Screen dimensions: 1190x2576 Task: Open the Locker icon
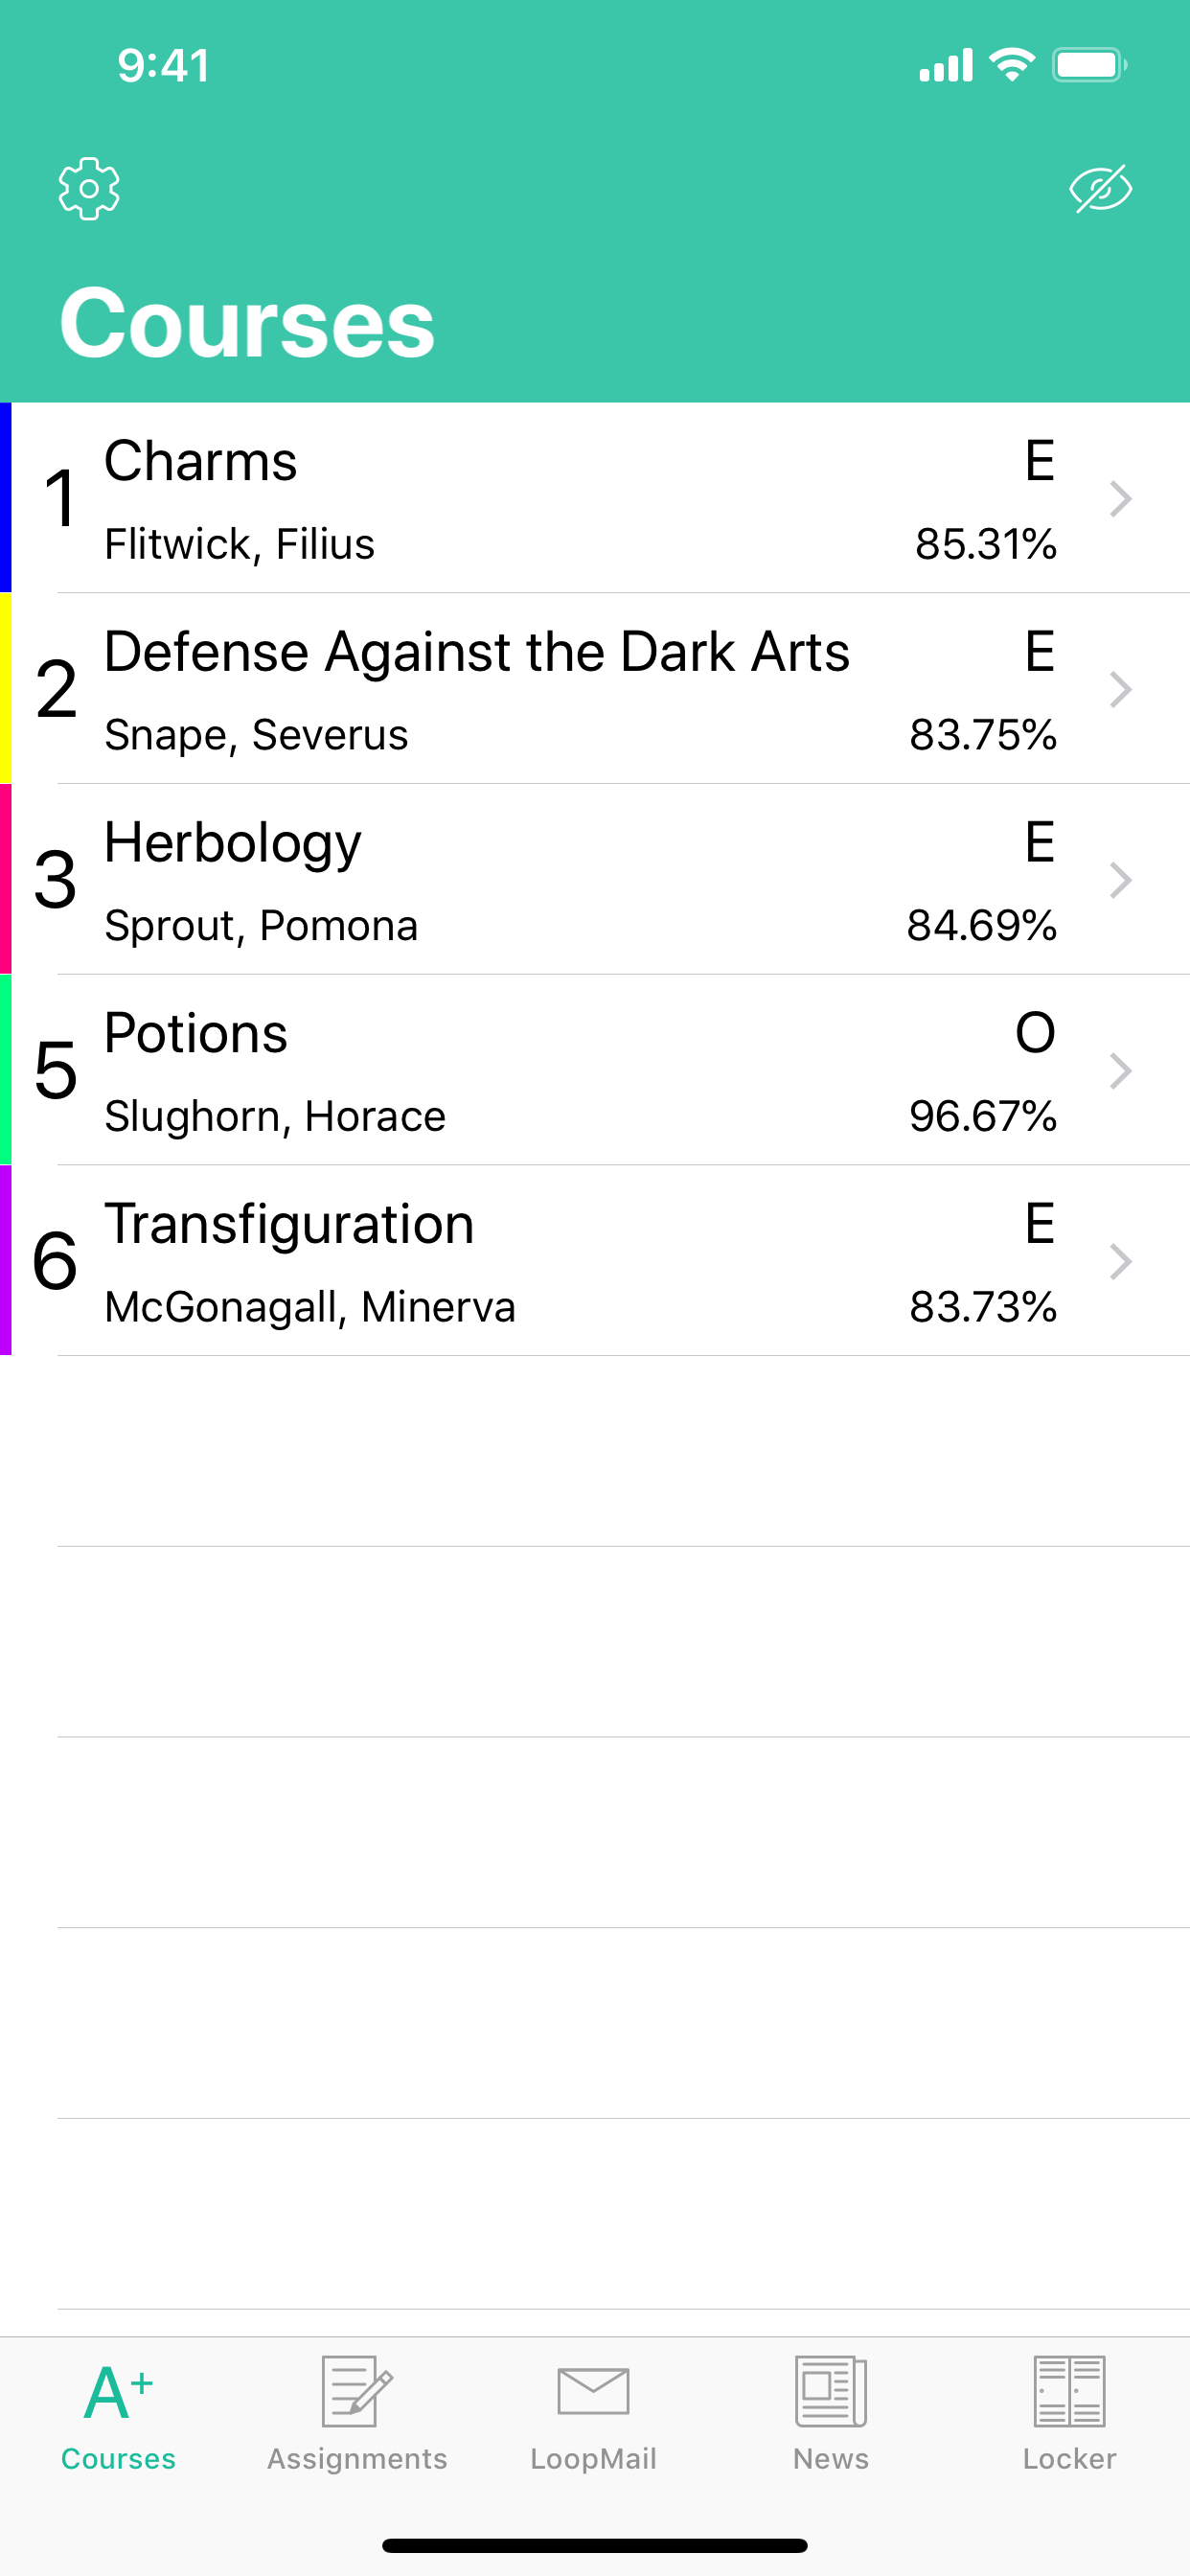[x=1069, y=2391]
